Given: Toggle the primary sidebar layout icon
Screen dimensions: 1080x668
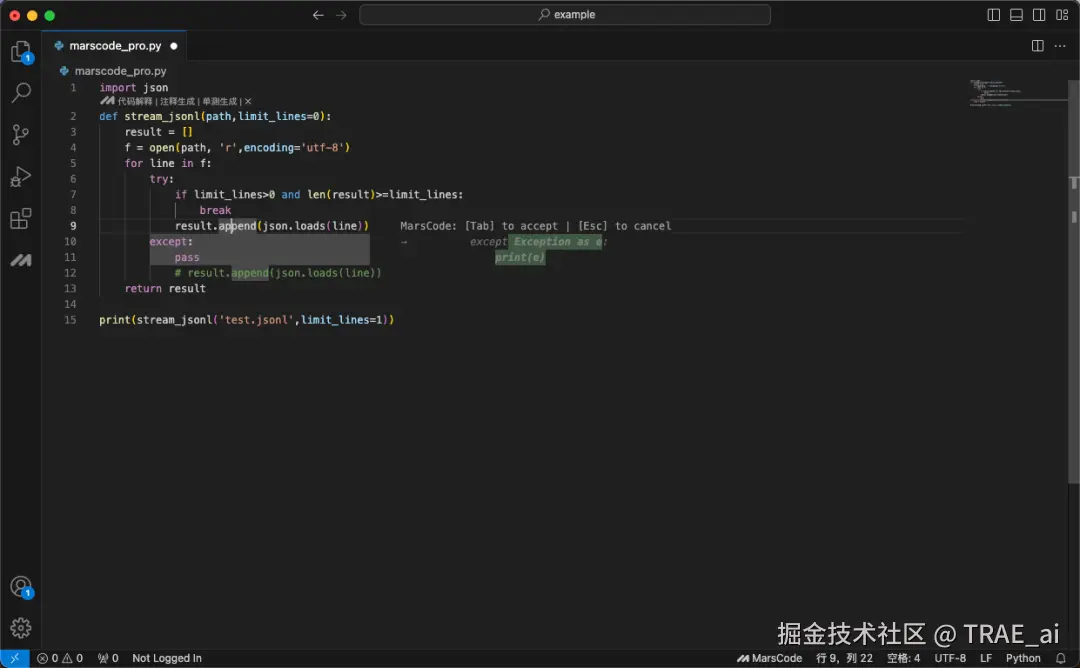Looking at the screenshot, I should click(x=993, y=14).
